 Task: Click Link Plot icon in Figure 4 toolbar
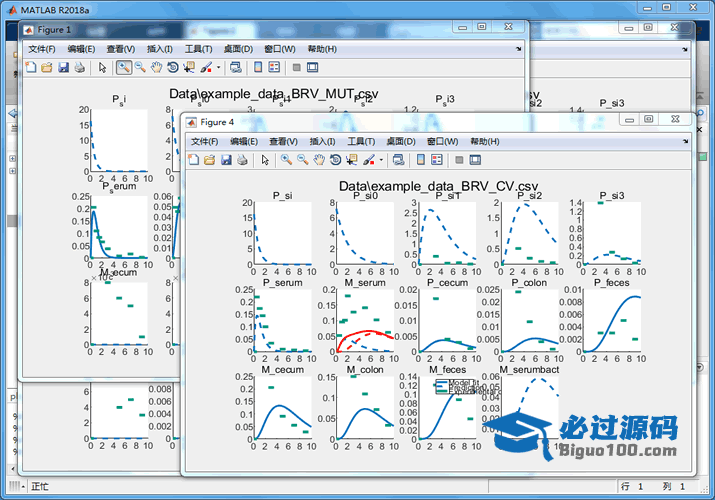pyautogui.click(x=398, y=160)
